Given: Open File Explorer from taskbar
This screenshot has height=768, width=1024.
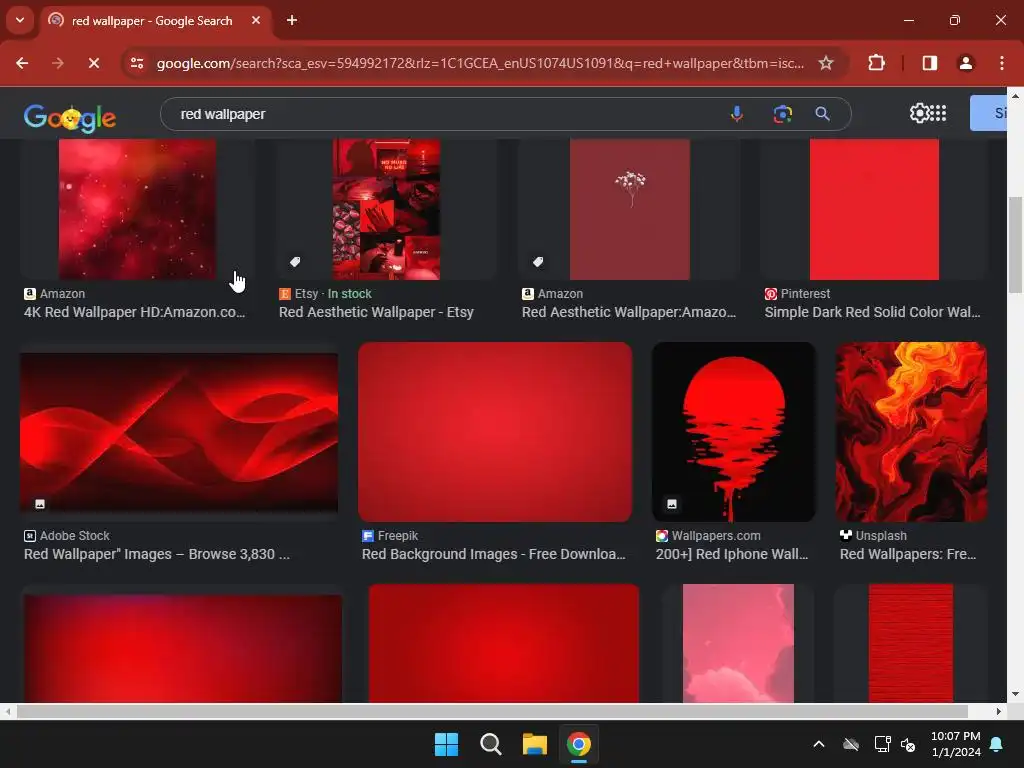Looking at the screenshot, I should tap(534, 744).
